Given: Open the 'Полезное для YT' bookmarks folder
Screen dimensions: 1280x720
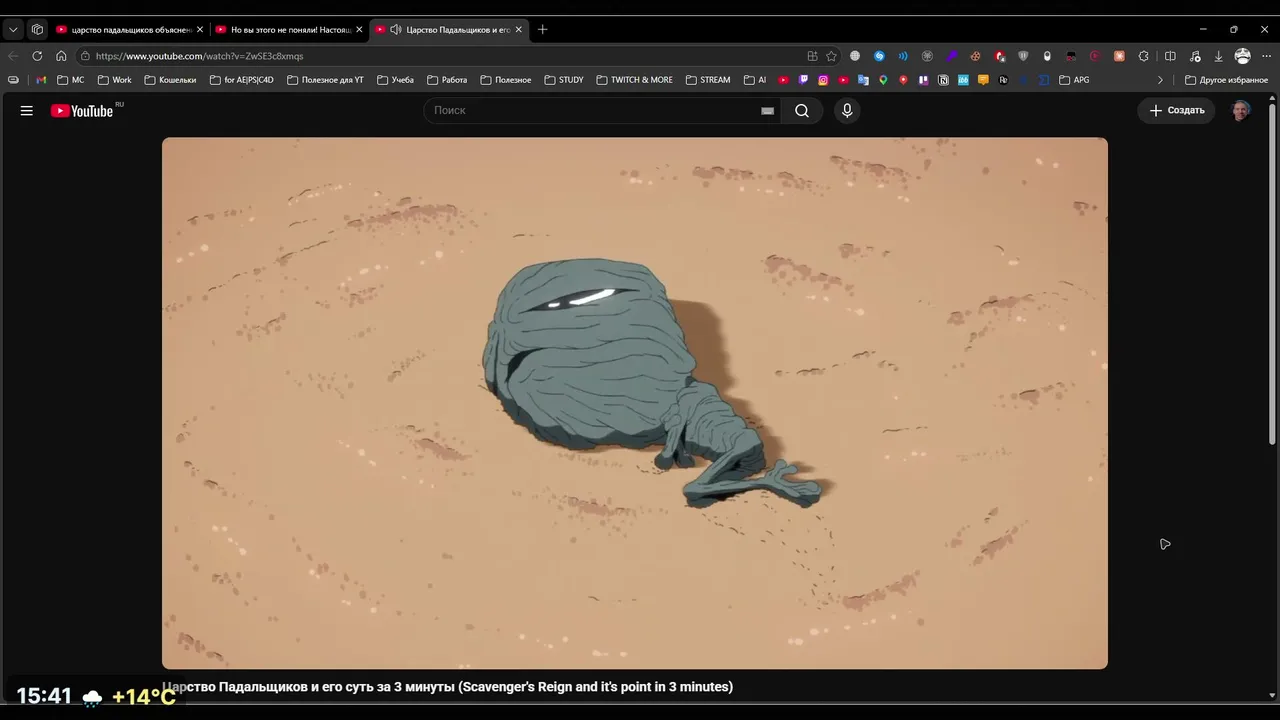Looking at the screenshot, I should coord(325,80).
